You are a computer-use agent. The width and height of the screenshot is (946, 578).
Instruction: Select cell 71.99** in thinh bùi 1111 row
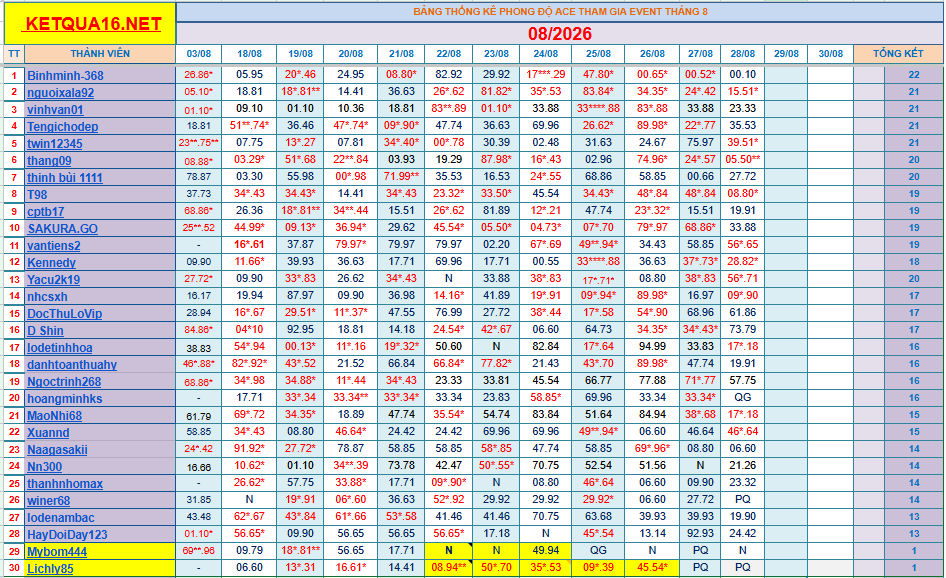pos(401,177)
